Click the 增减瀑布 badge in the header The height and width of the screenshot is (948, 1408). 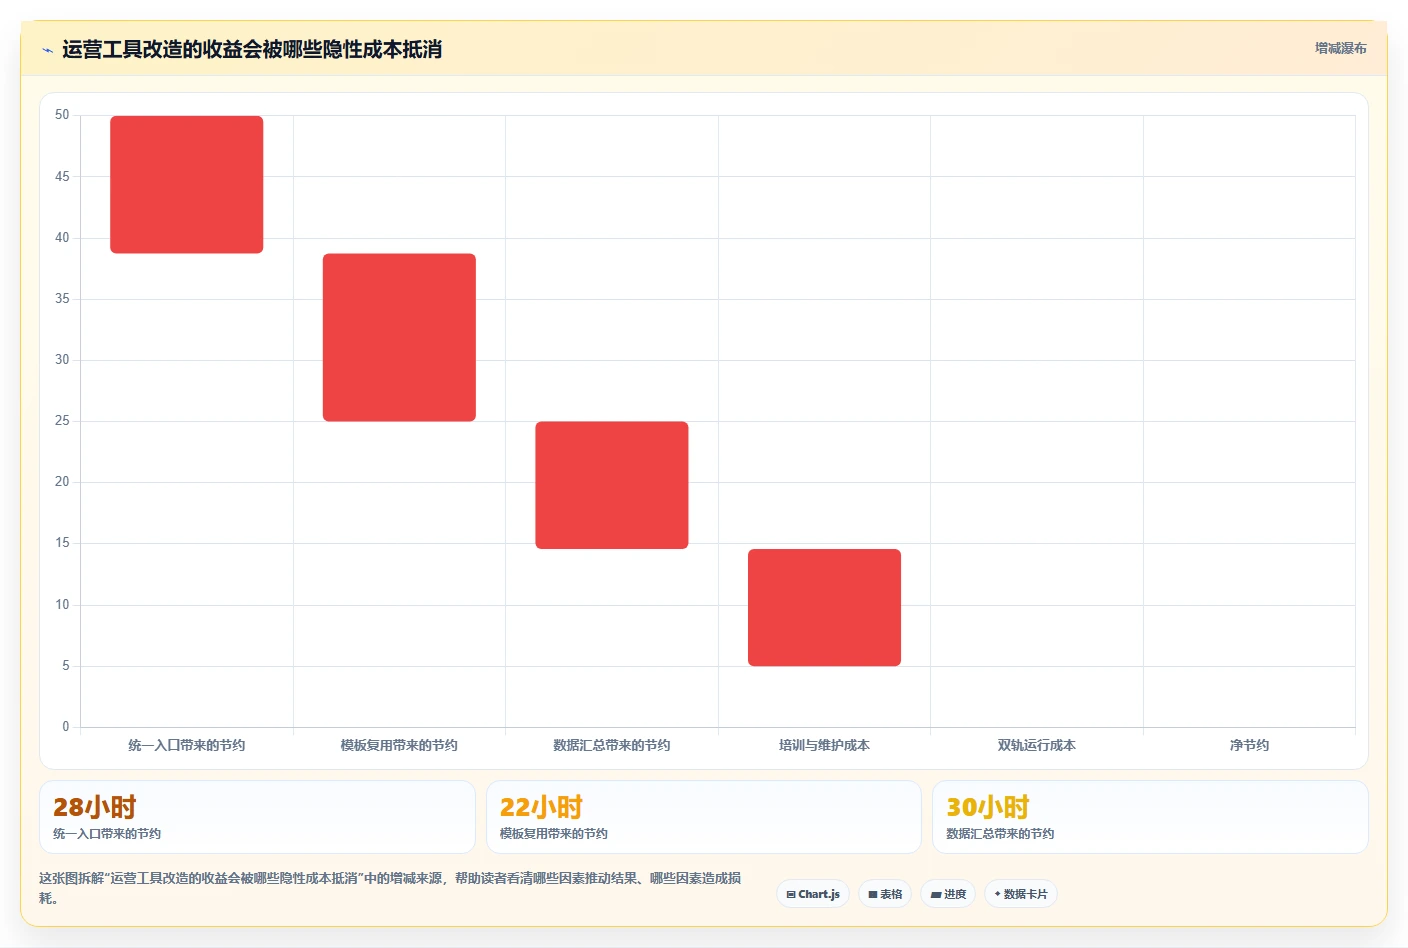point(1340,48)
